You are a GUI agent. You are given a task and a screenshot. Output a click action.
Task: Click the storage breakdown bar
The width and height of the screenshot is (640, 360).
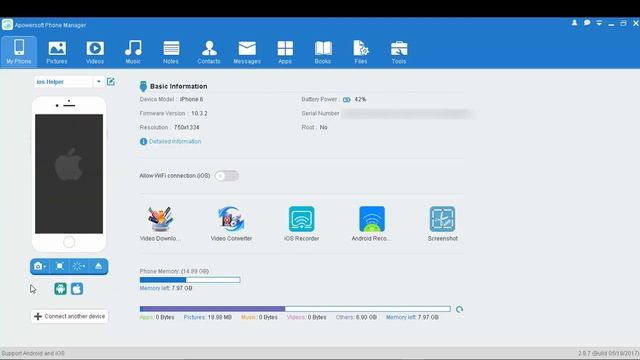295,309
